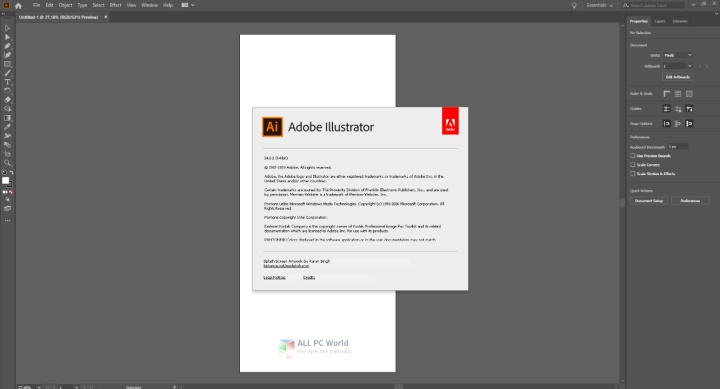The image size is (720, 389).
Task: Open the Units dropdown
Action: pyautogui.click(x=678, y=55)
